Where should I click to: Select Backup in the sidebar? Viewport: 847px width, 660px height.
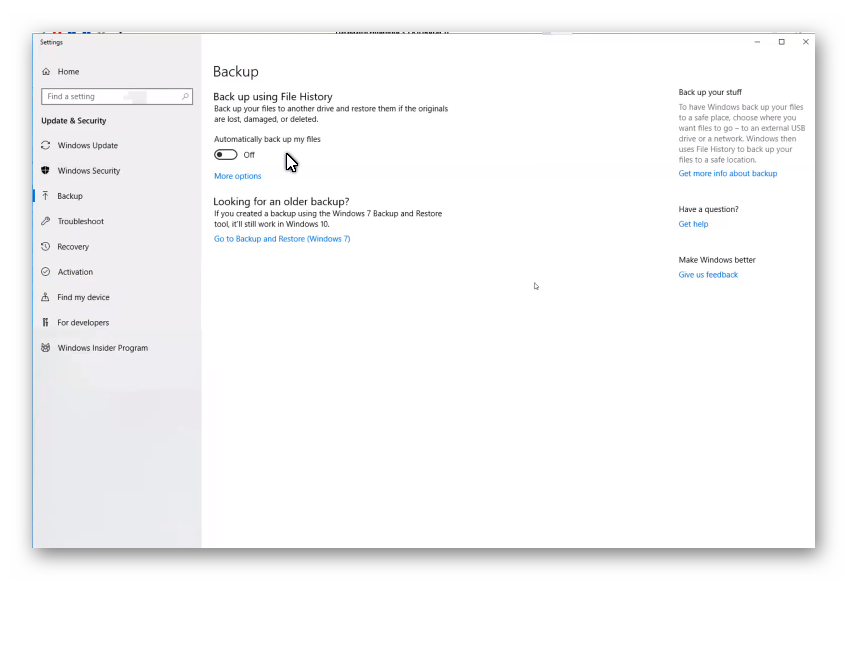(x=70, y=196)
